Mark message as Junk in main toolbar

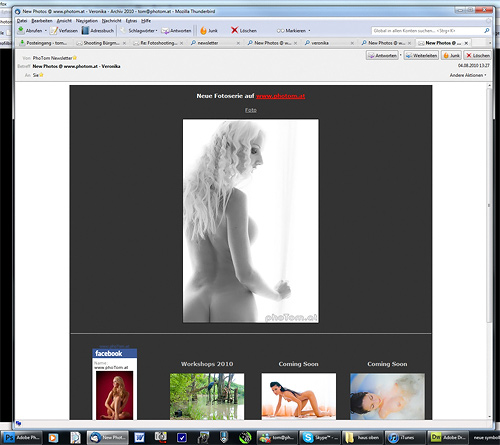pos(209,31)
